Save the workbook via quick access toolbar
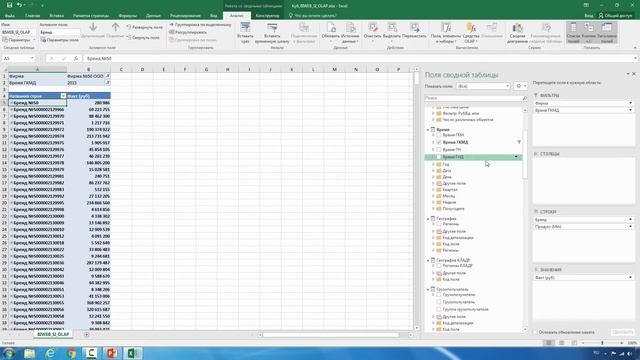Image resolution: width=640 pixels, height=360 pixels. click(9, 5)
